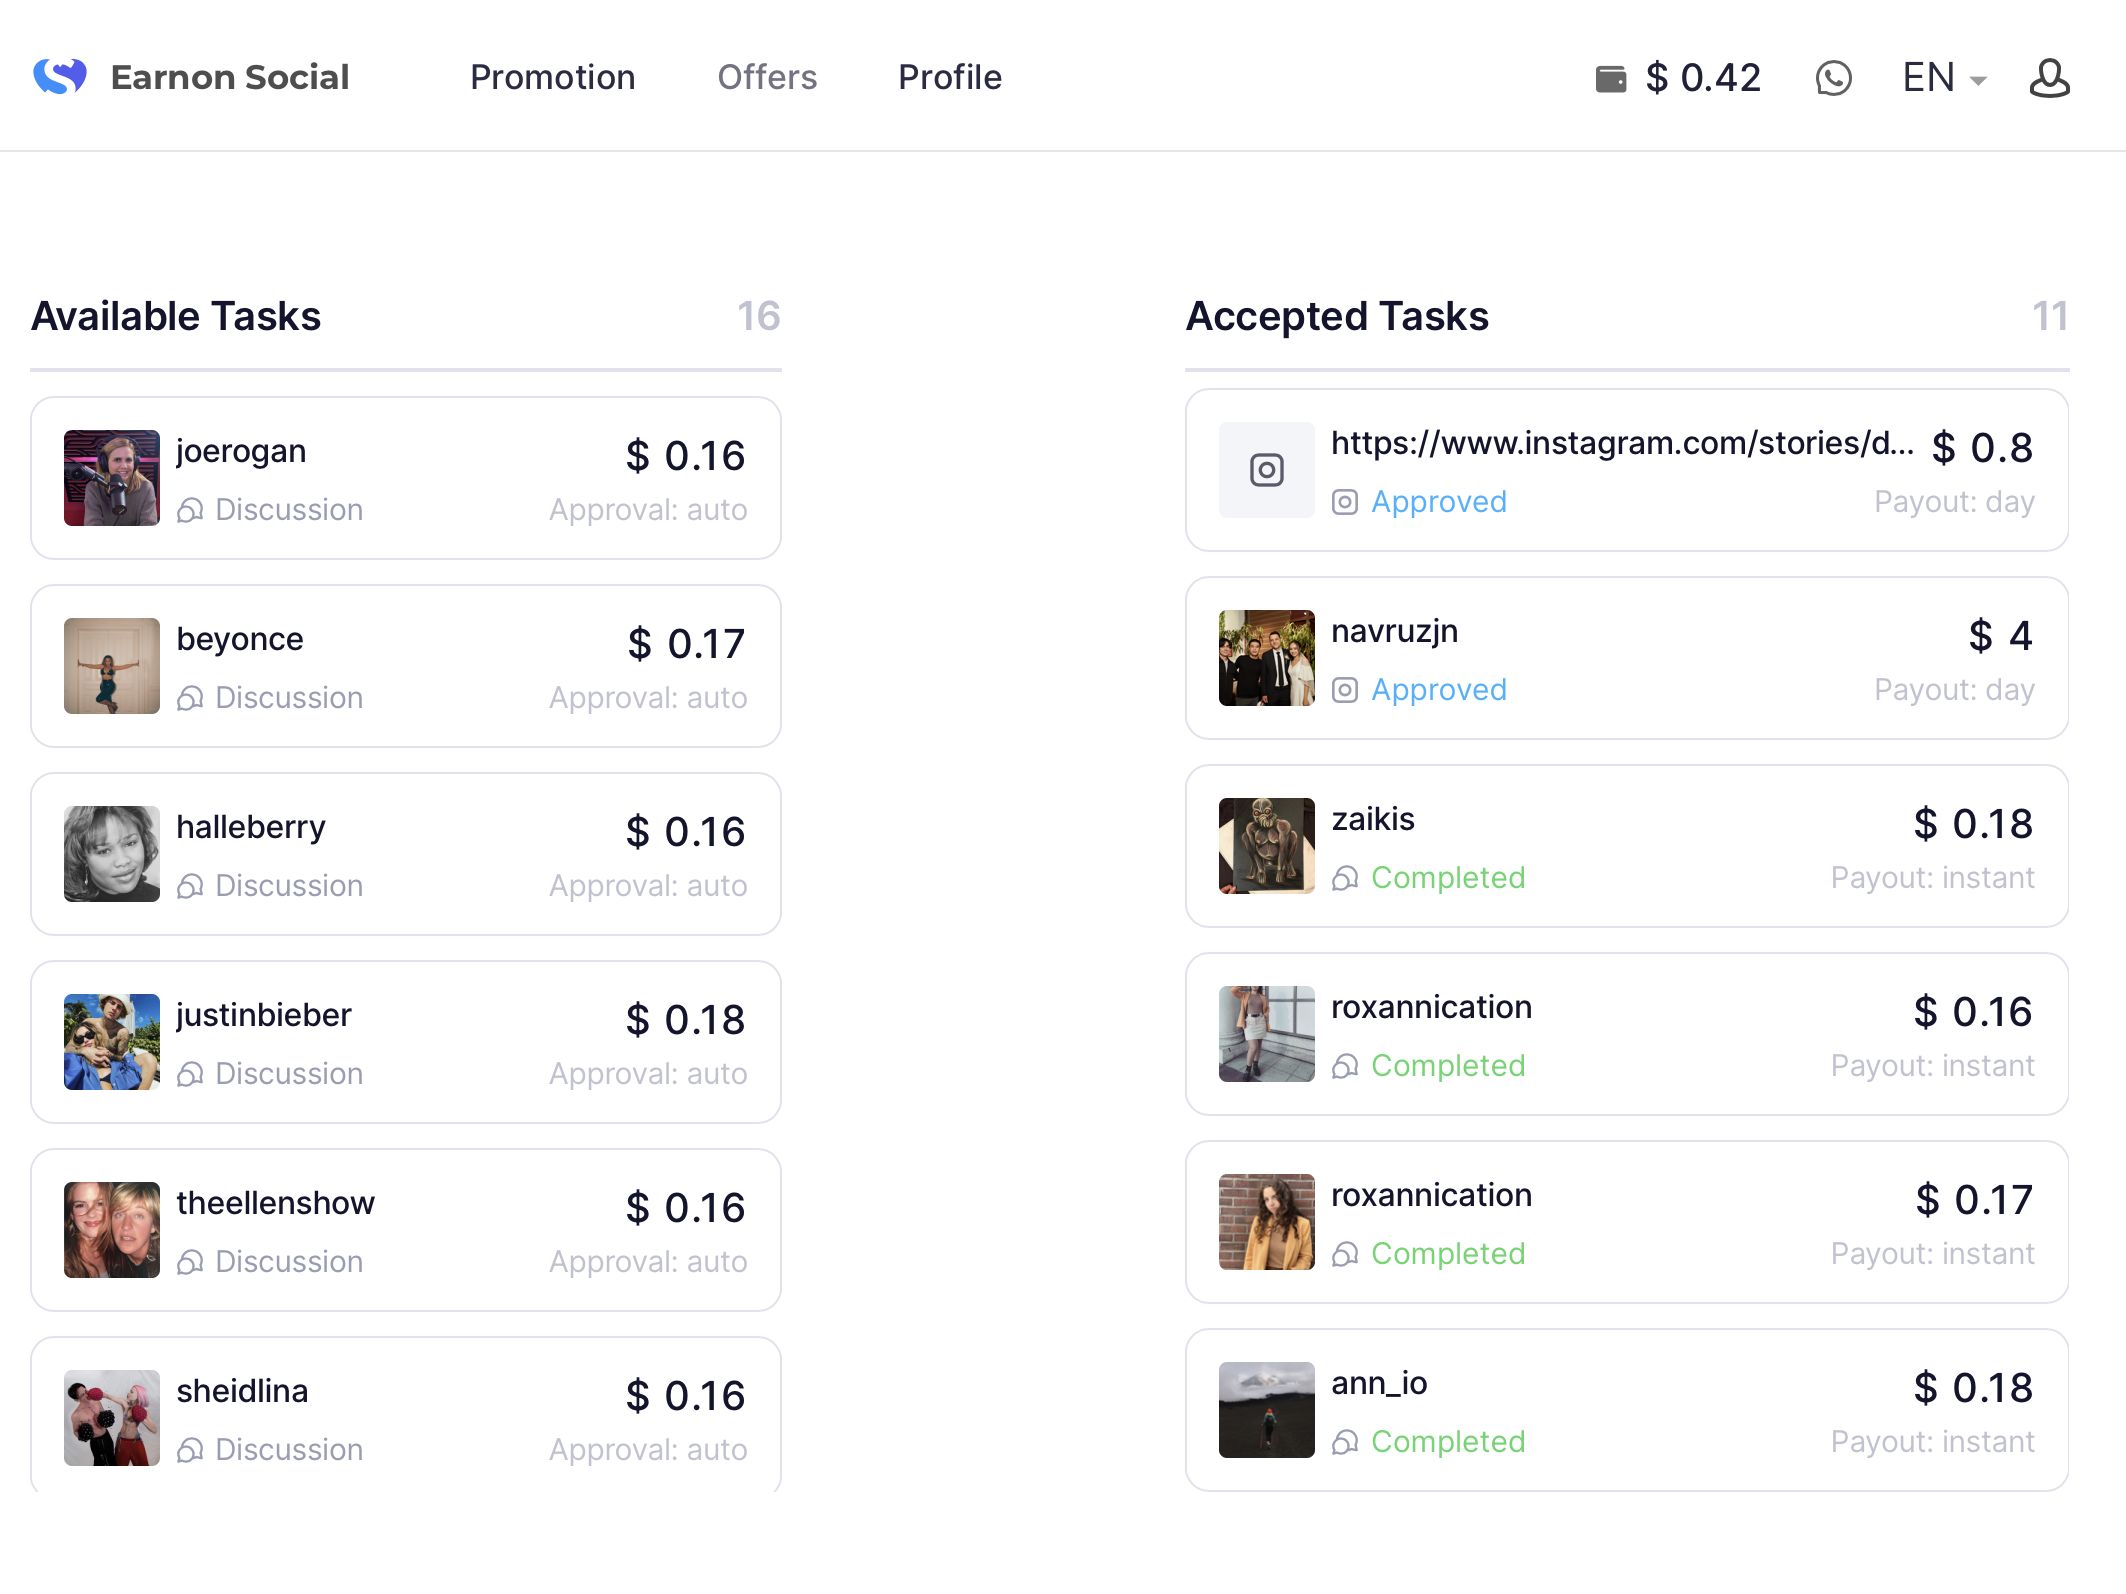Open the Promotion menu

pyautogui.click(x=552, y=78)
